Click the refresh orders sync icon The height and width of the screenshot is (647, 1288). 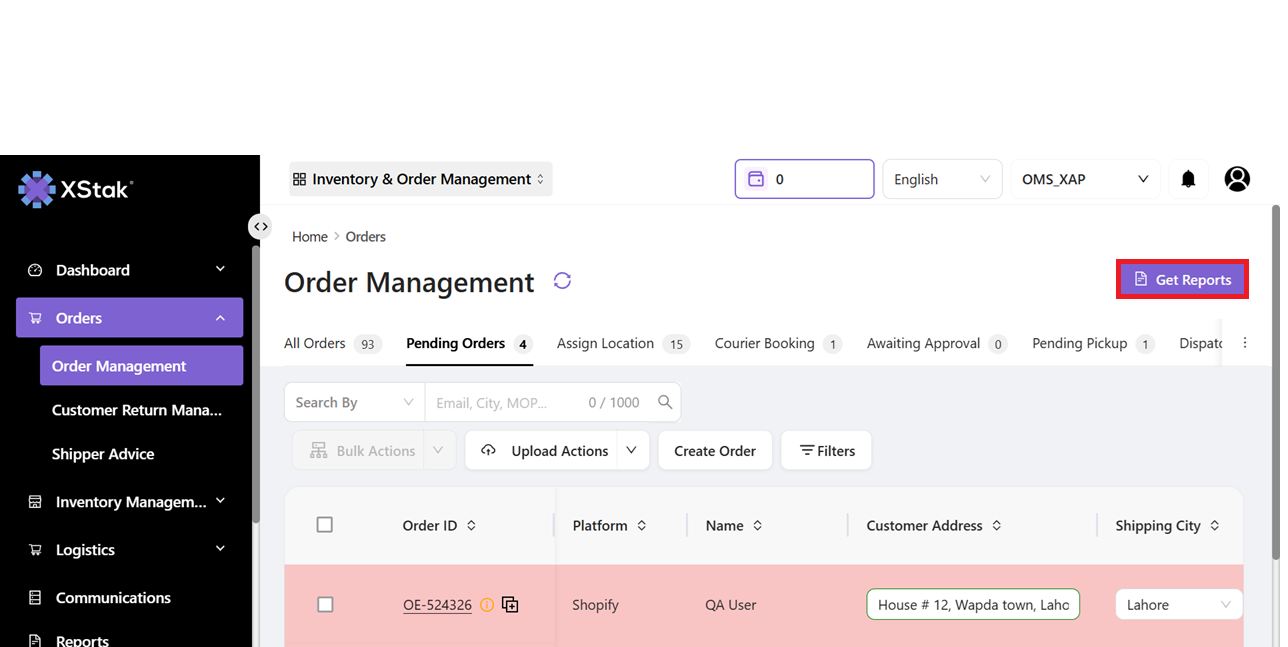coord(562,281)
